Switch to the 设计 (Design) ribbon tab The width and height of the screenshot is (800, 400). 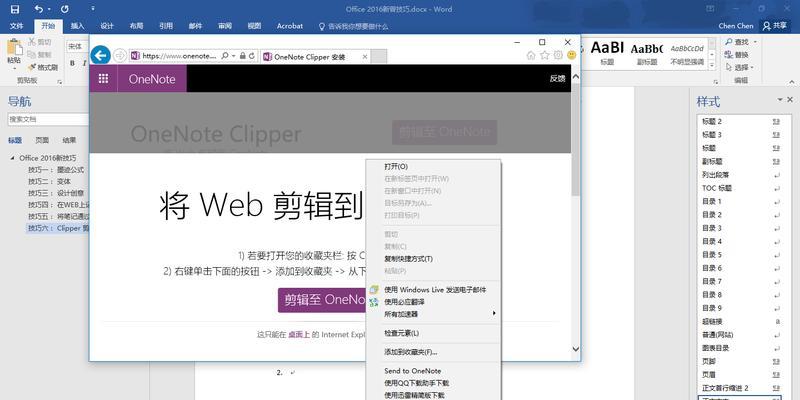click(x=107, y=26)
